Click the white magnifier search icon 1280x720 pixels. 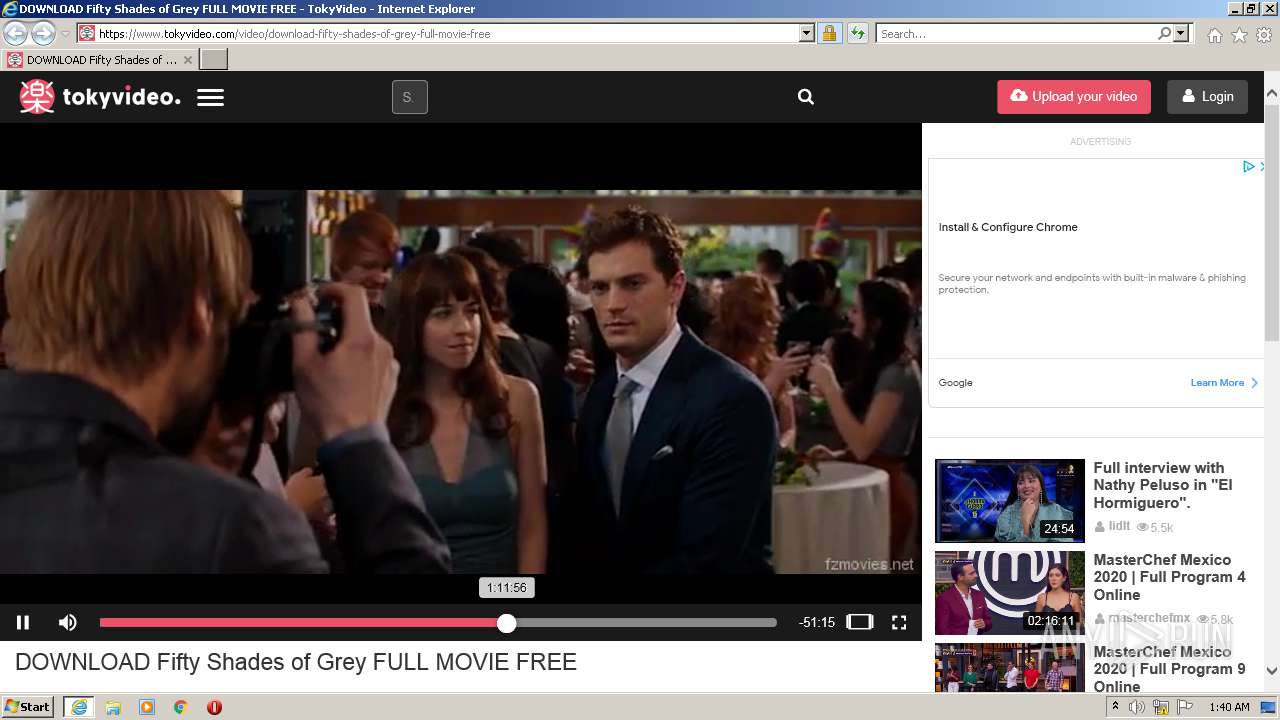coord(806,97)
